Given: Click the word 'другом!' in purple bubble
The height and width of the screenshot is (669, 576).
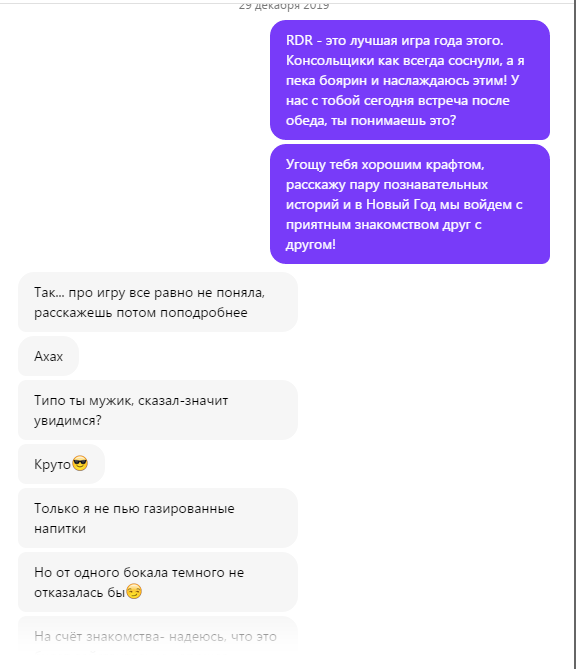Looking at the screenshot, I should coord(311,245).
